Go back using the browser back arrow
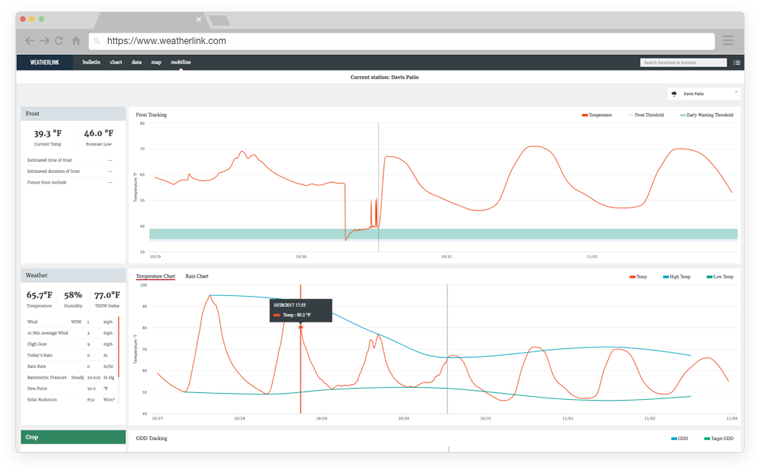 coord(30,41)
